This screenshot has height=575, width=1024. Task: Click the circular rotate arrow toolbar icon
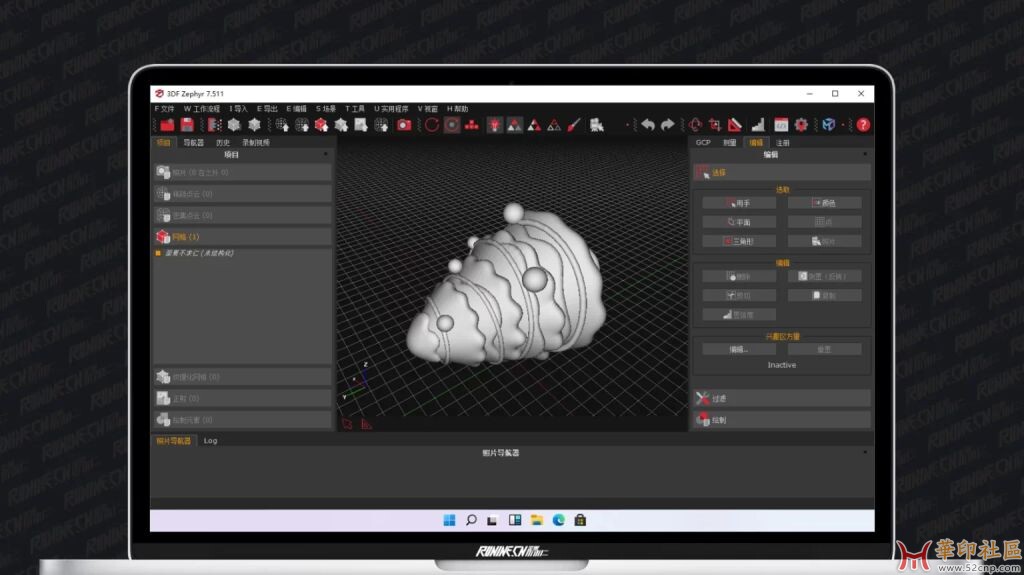[432, 125]
